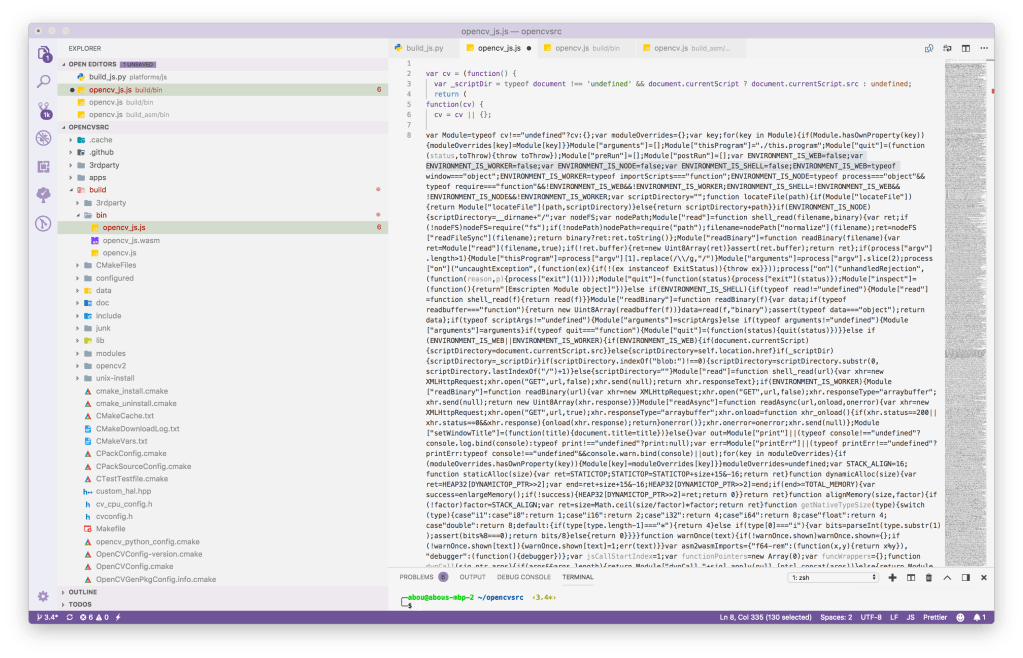Click the Manage gear icon
1023x658 pixels.
pyautogui.click(x=43, y=596)
